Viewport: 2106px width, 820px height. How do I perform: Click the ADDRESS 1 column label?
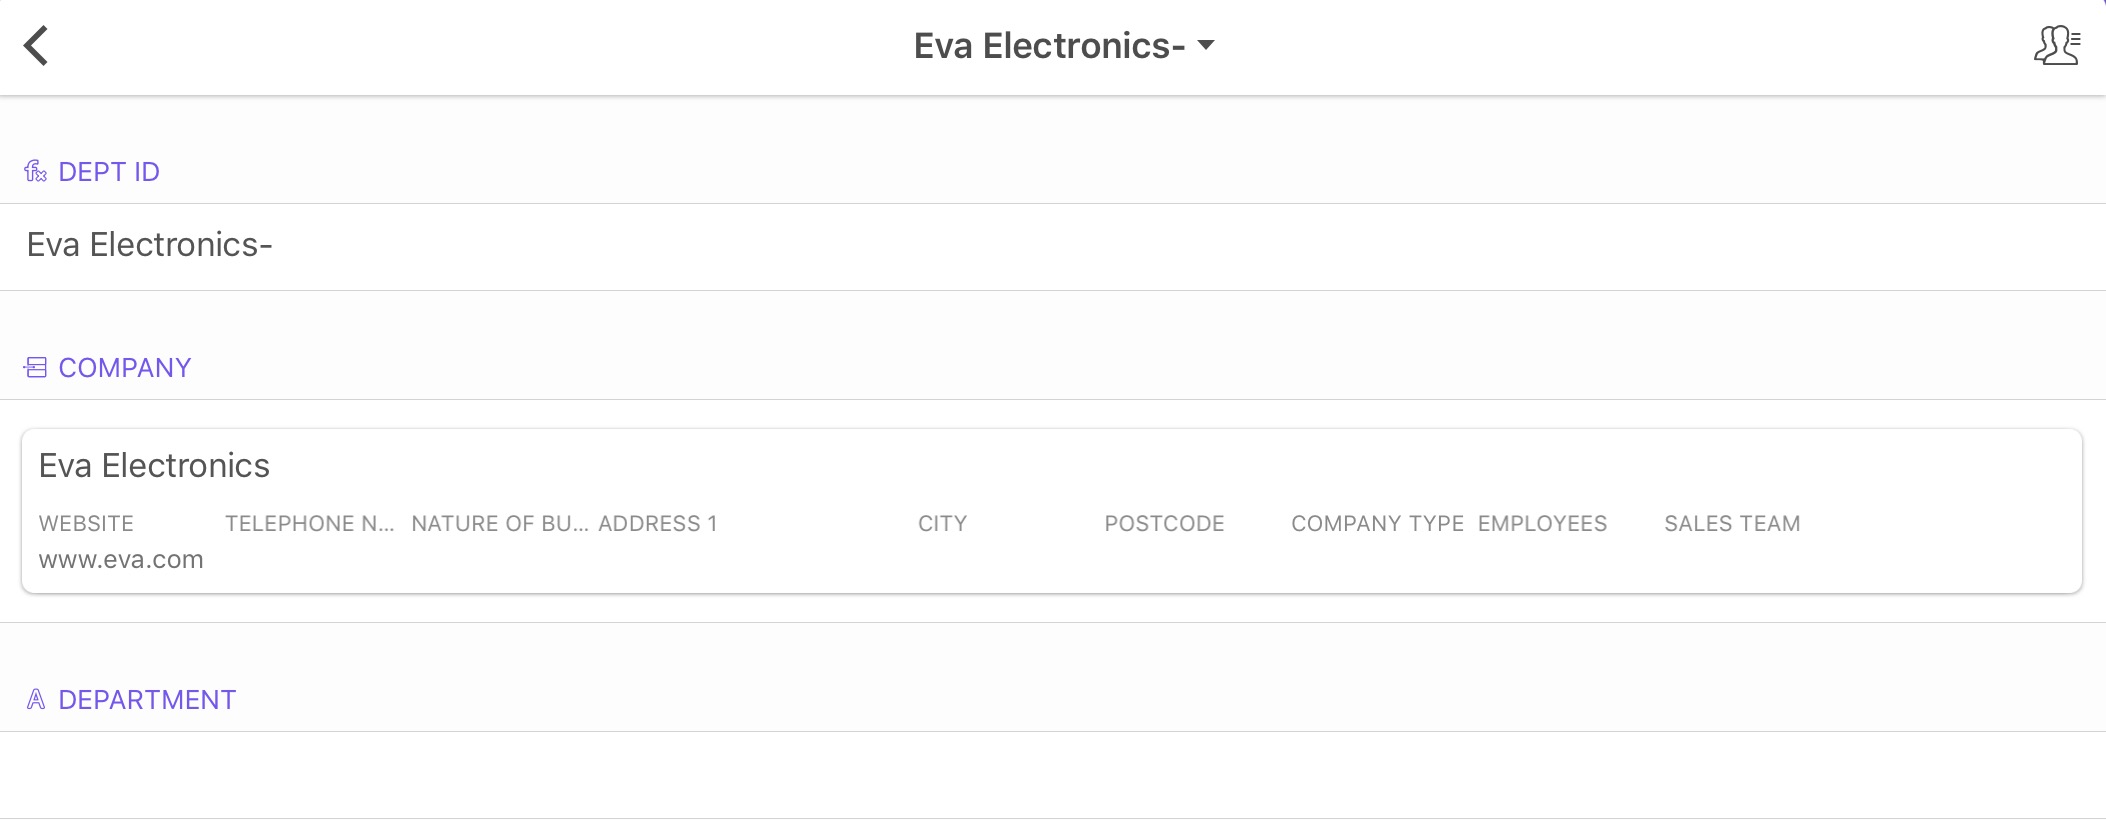658,524
